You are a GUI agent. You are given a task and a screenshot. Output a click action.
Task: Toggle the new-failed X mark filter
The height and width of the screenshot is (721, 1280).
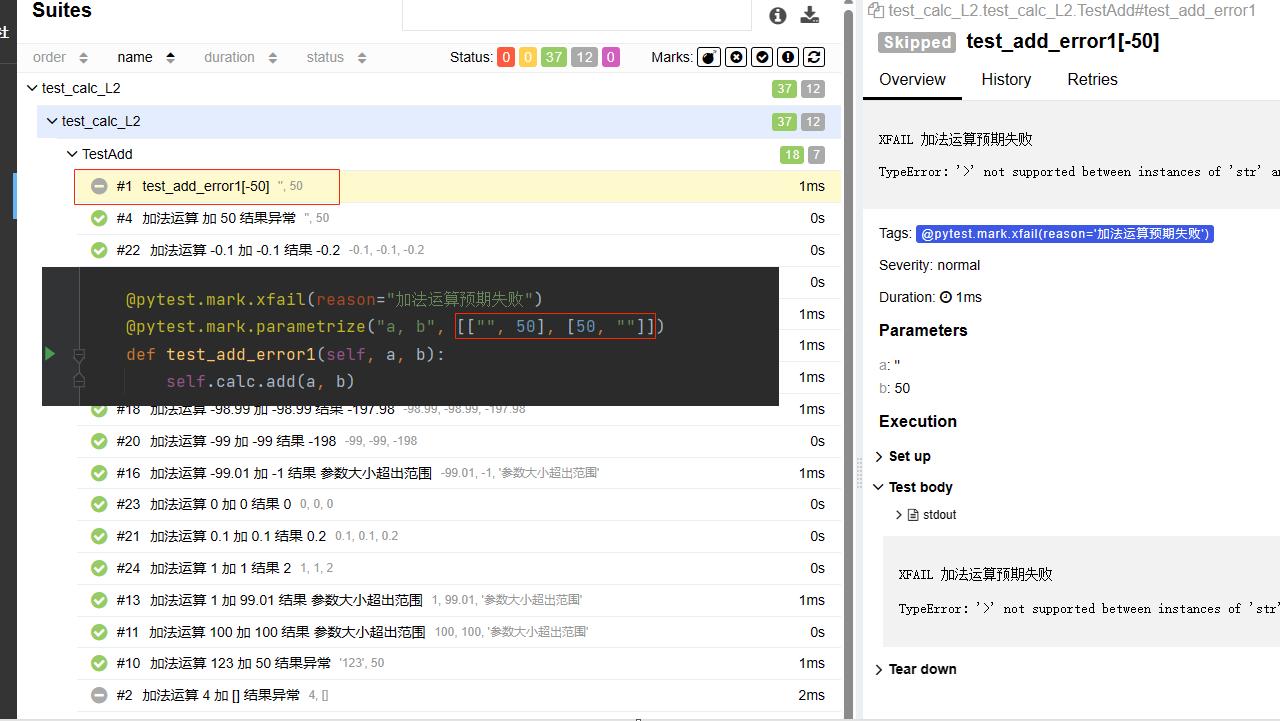click(x=736, y=57)
